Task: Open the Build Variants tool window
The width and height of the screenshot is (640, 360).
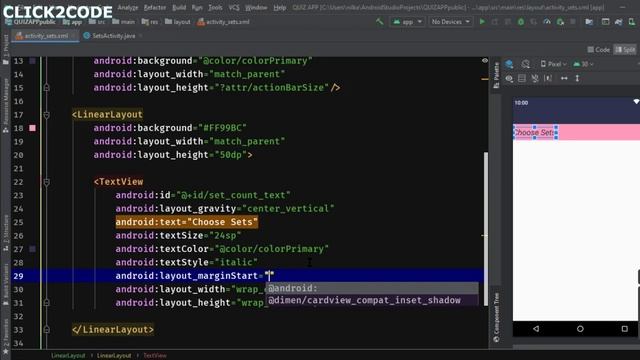Action: tap(5, 284)
